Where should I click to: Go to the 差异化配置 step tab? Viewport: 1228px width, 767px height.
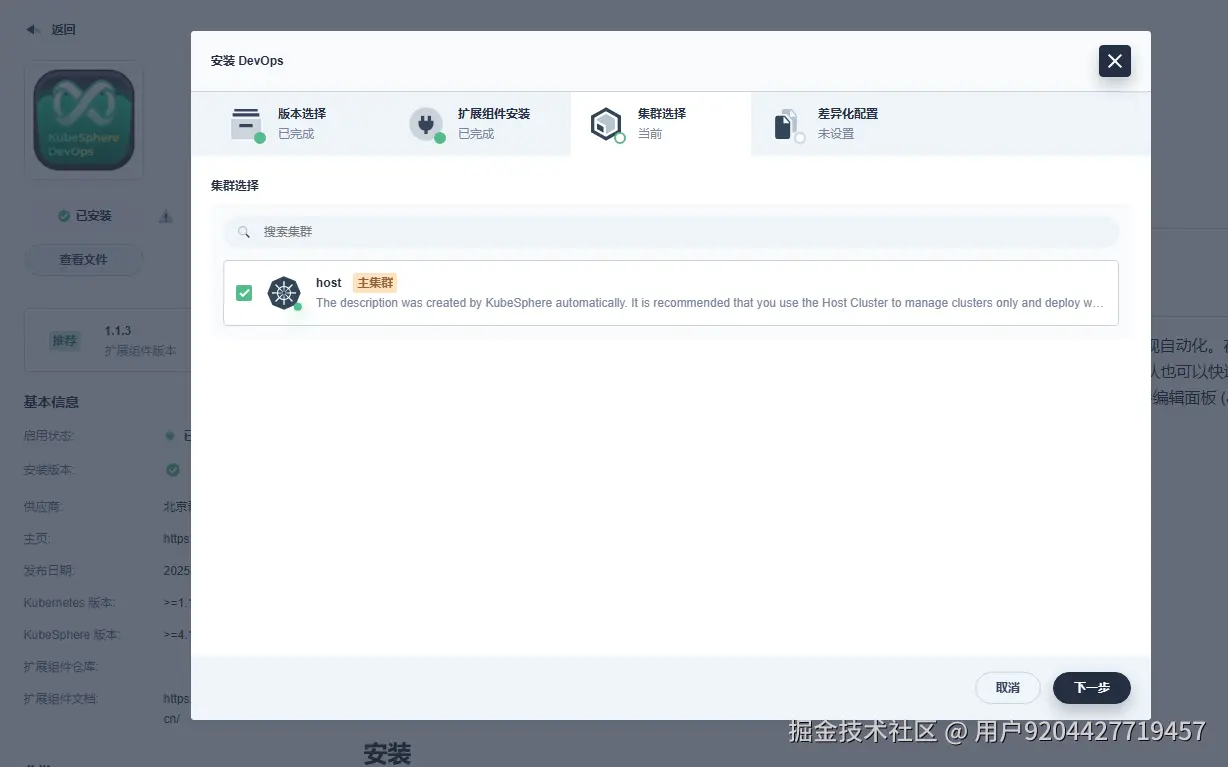841,124
